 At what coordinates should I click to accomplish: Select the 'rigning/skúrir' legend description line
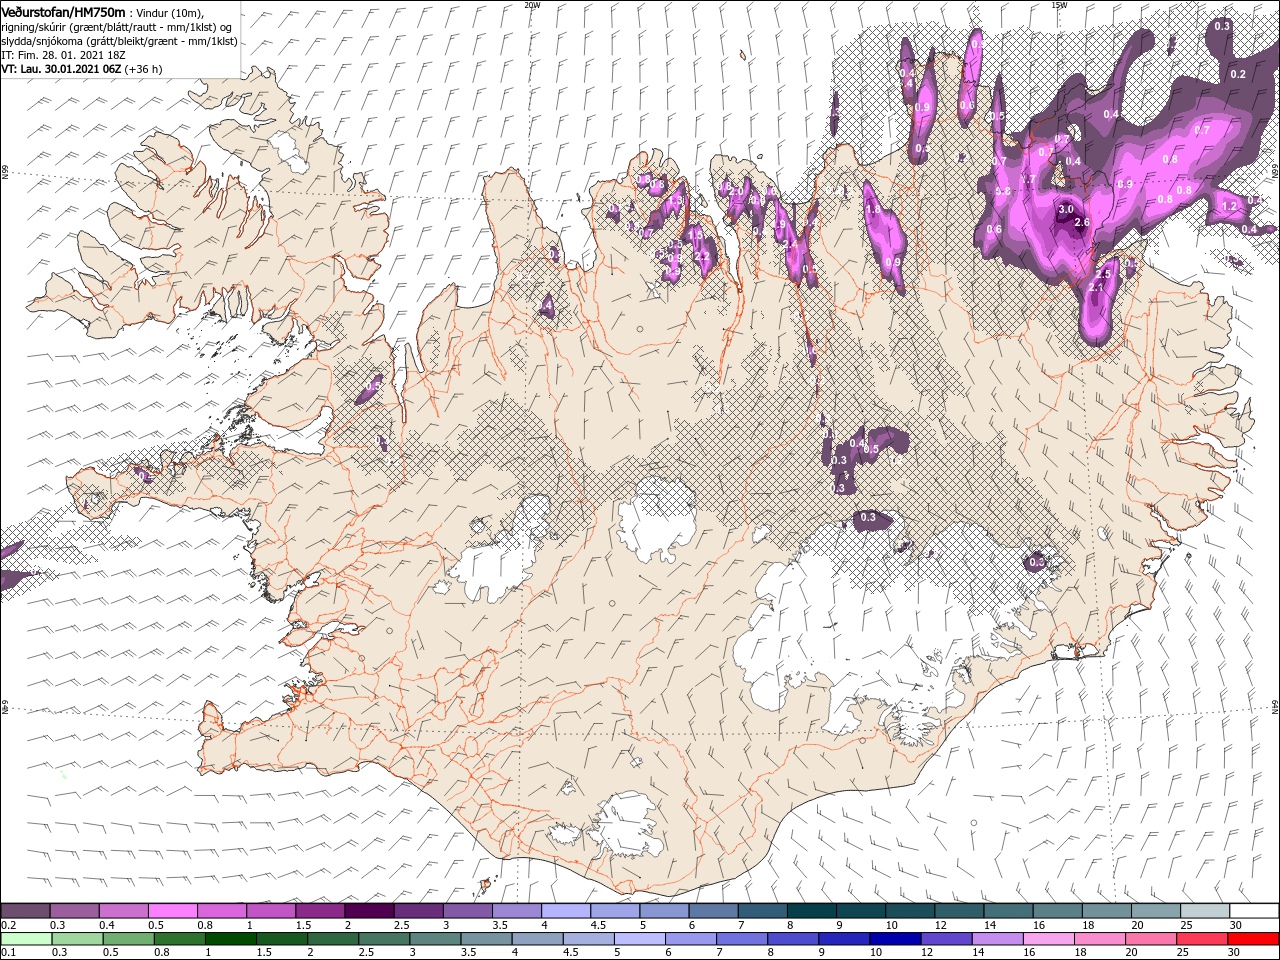tap(116, 27)
